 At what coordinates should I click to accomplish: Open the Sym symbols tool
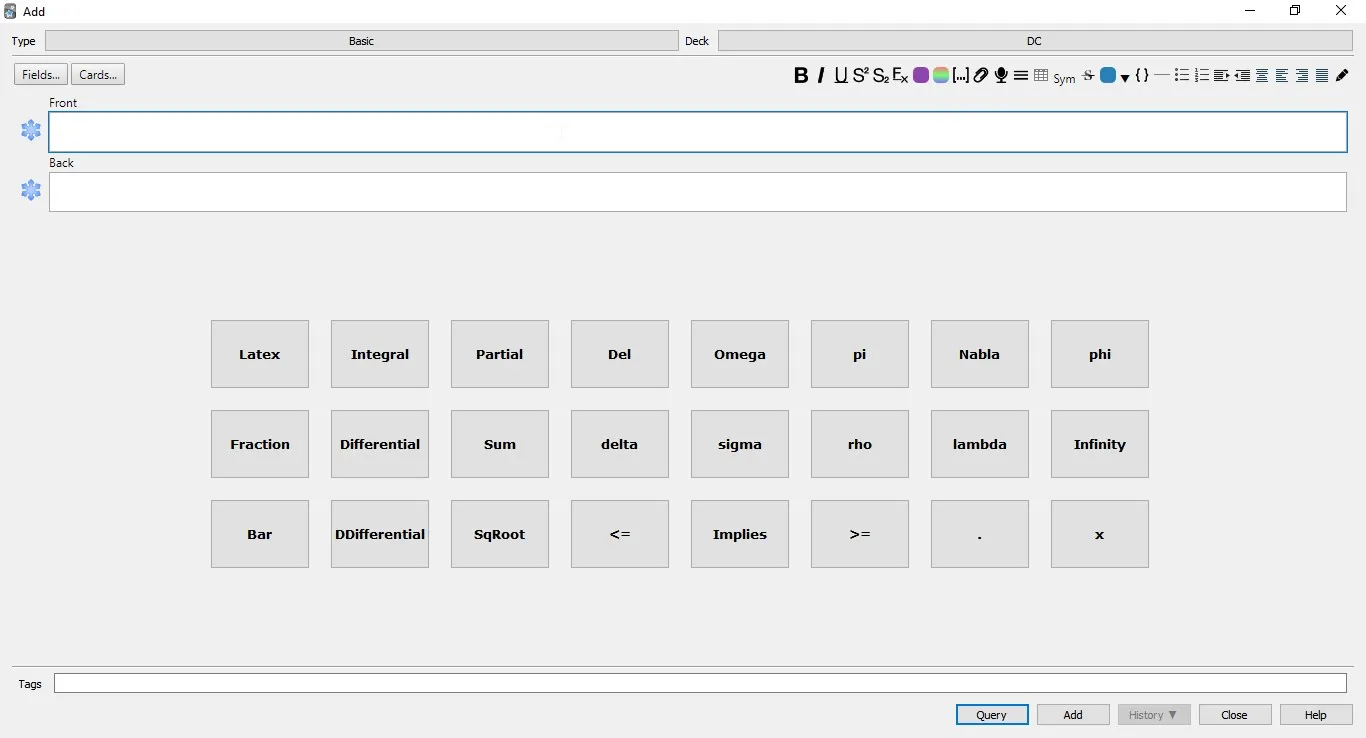coord(1063,77)
